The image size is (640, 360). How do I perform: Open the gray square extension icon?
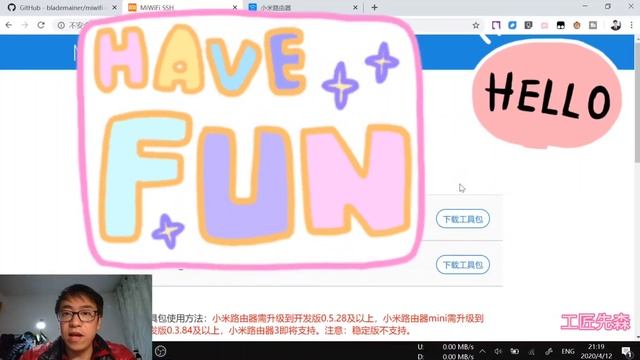(x=593, y=25)
